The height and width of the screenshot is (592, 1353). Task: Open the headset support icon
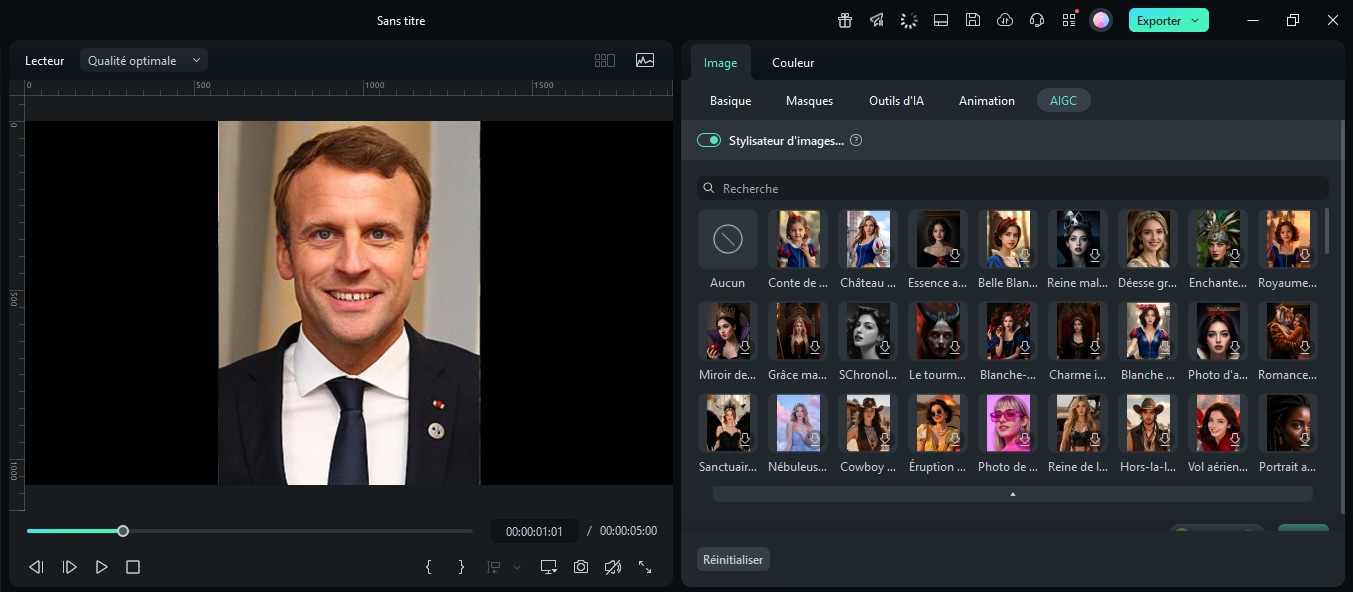1037,20
